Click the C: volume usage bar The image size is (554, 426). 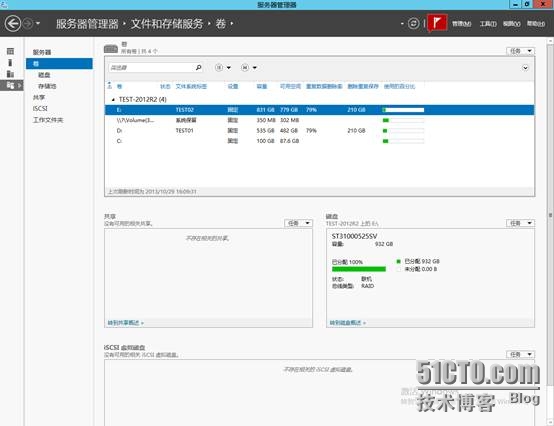point(403,141)
